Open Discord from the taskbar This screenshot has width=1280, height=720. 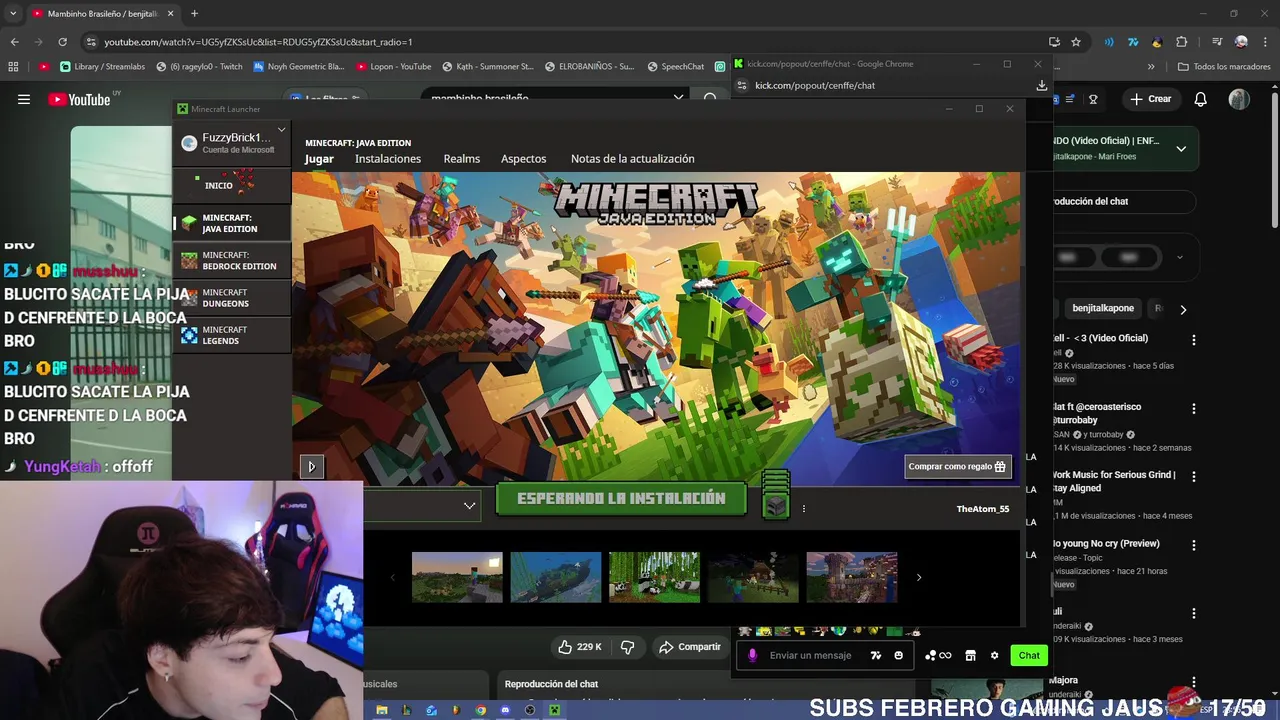click(x=505, y=710)
